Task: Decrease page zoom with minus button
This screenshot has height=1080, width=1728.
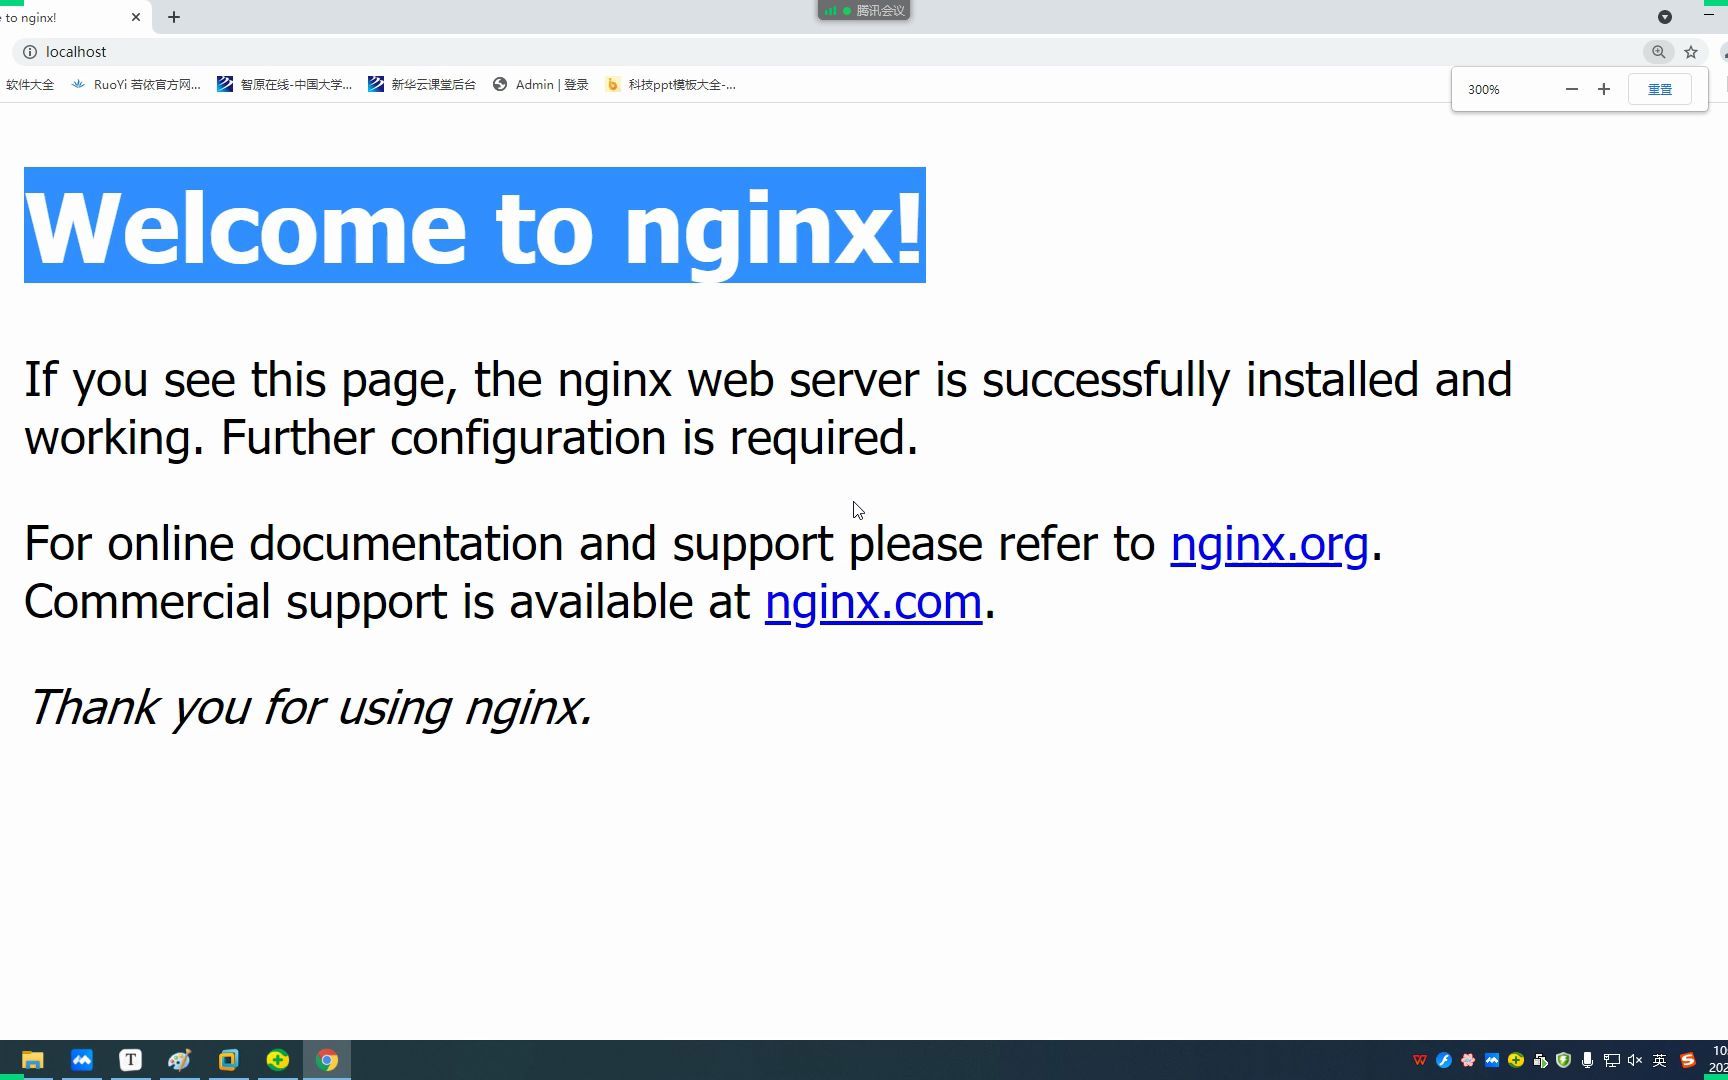Action: tap(1572, 89)
